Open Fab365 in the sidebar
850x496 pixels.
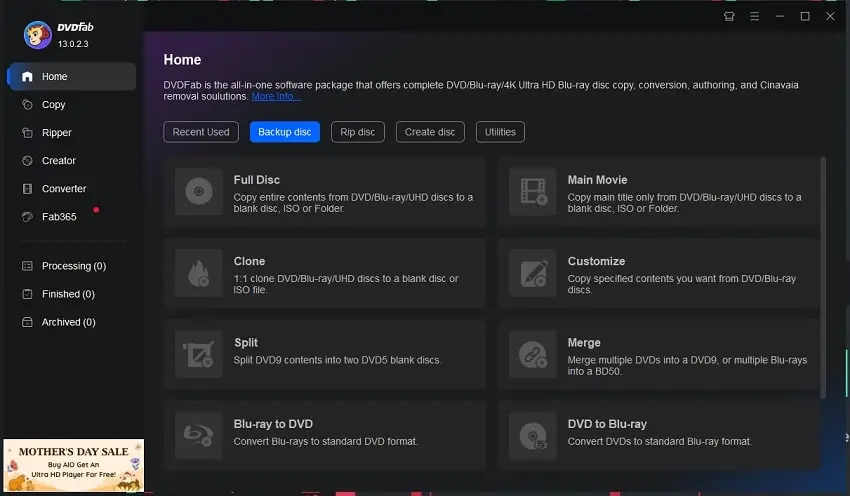[72, 217]
